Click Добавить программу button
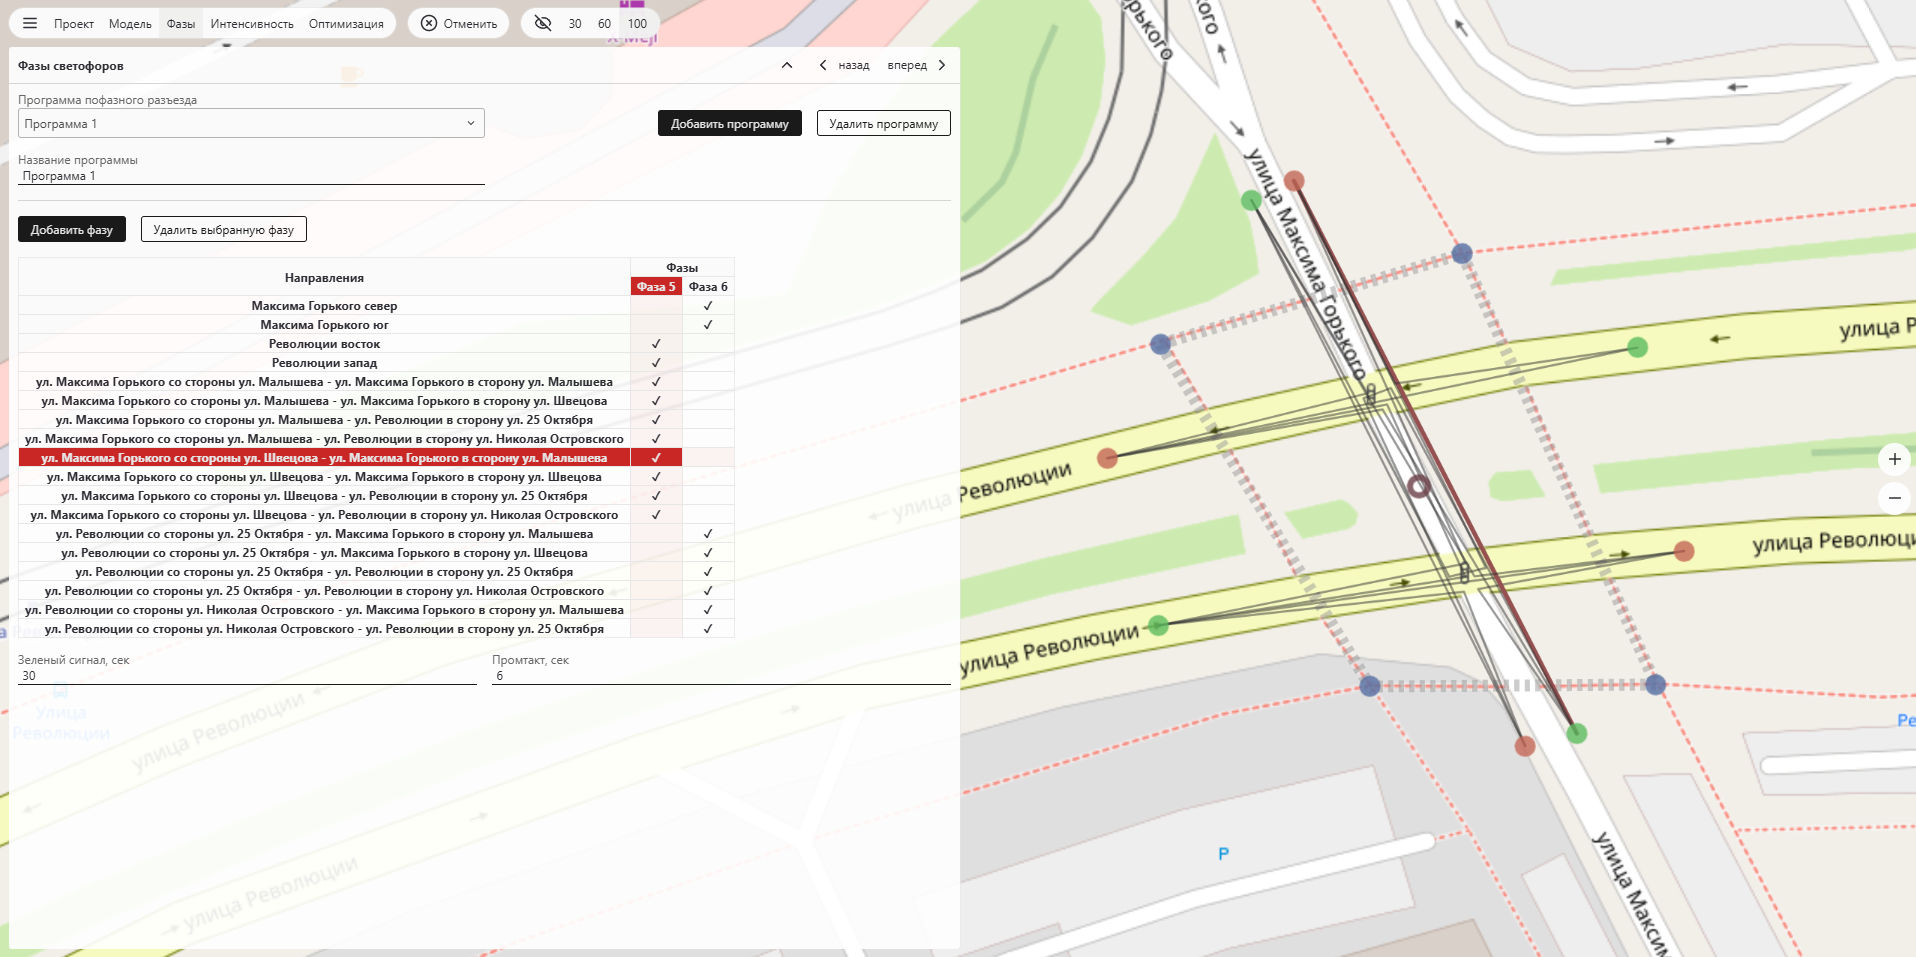 730,123
